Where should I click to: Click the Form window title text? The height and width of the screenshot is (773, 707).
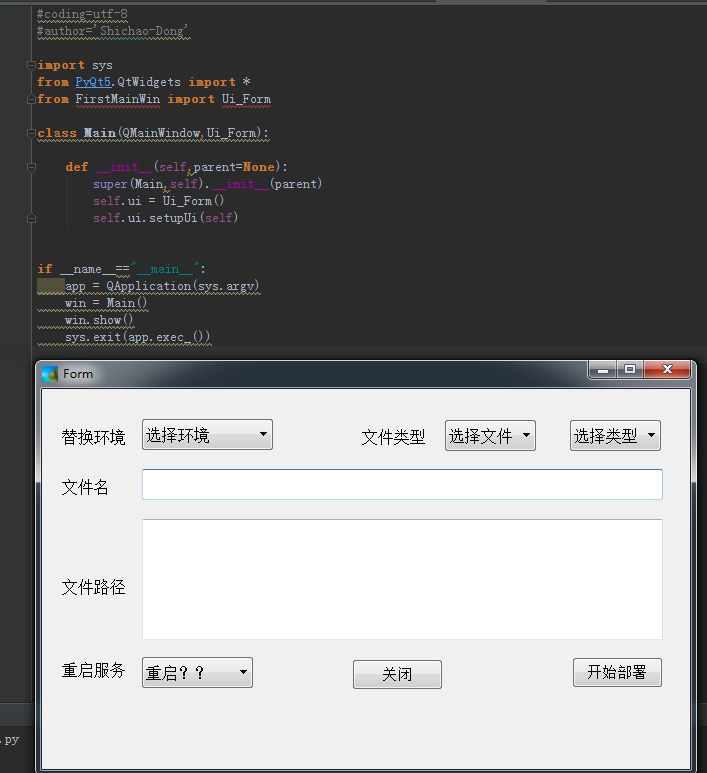[x=78, y=374]
